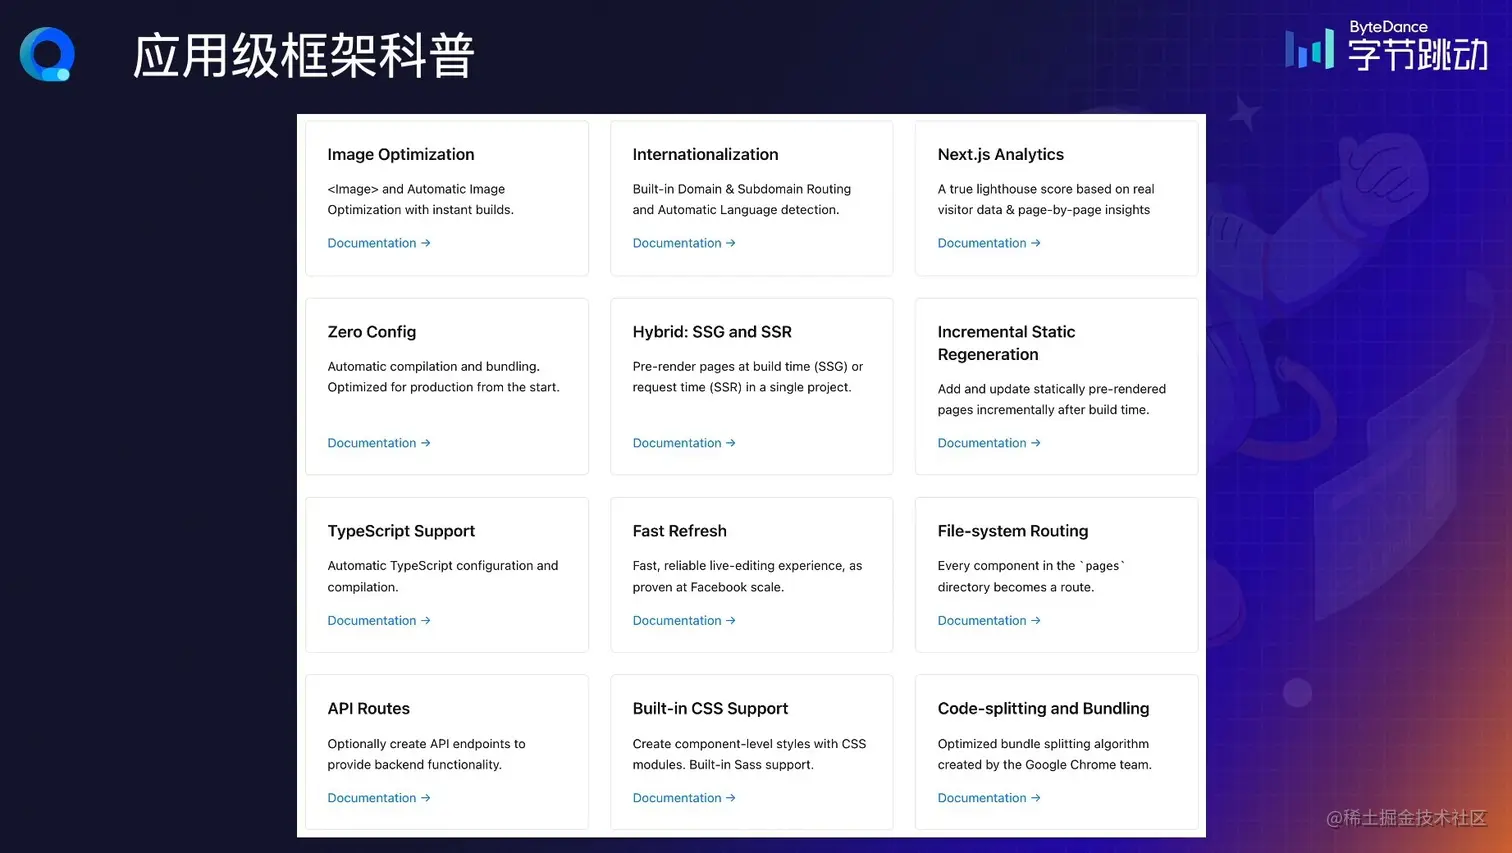Open Documentation link under Image Optimization
The width and height of the screenshot is (1512, 853).
click(x=379, y=243)
